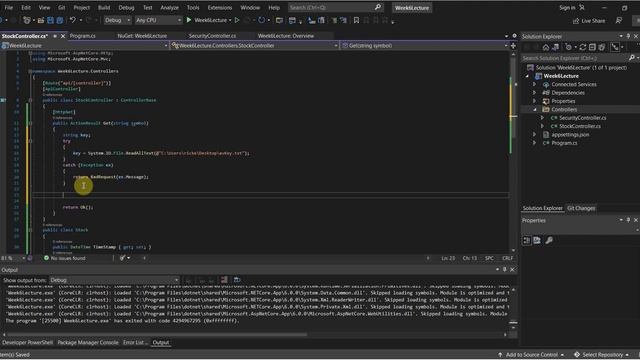Screen dimensions: 640x360
Task: Click Start Without Debugging outline play icon
Action: tap(237, 20)
